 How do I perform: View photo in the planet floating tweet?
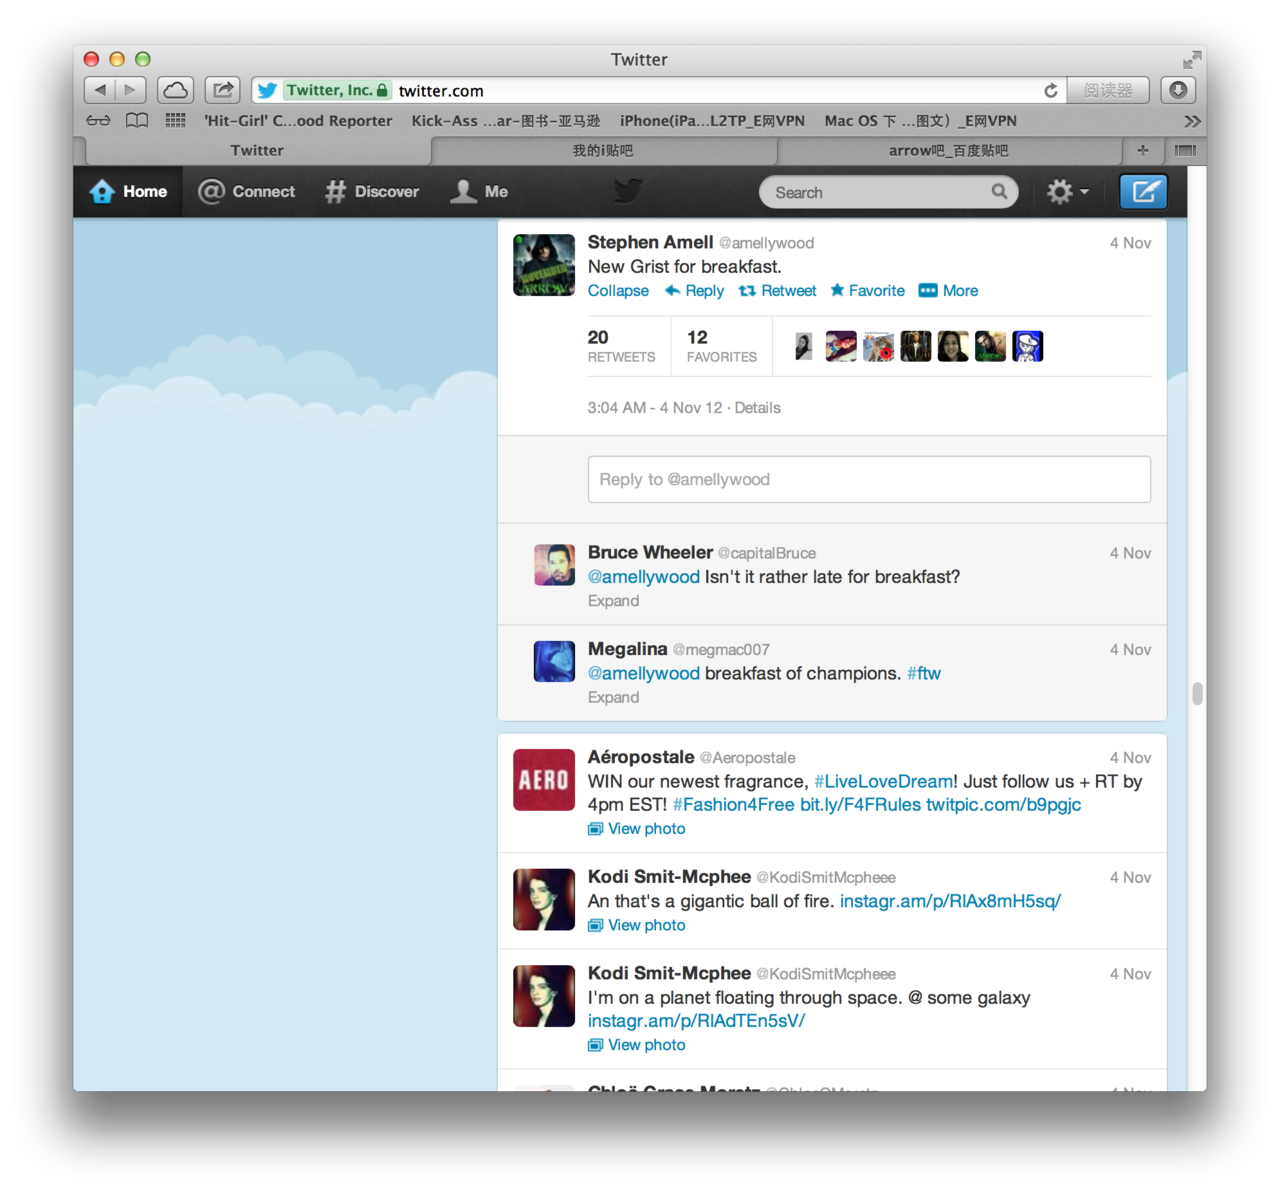point(637,1045)
